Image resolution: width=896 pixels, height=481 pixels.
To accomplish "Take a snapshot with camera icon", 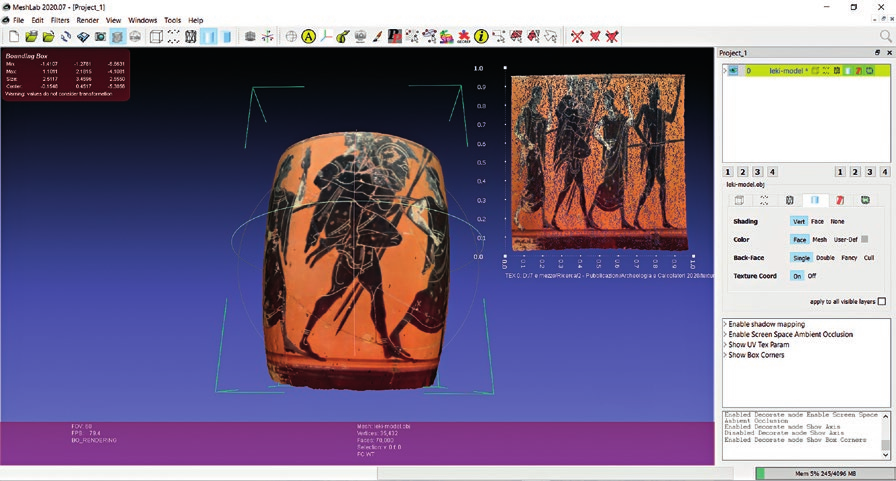I will [100, 37].
